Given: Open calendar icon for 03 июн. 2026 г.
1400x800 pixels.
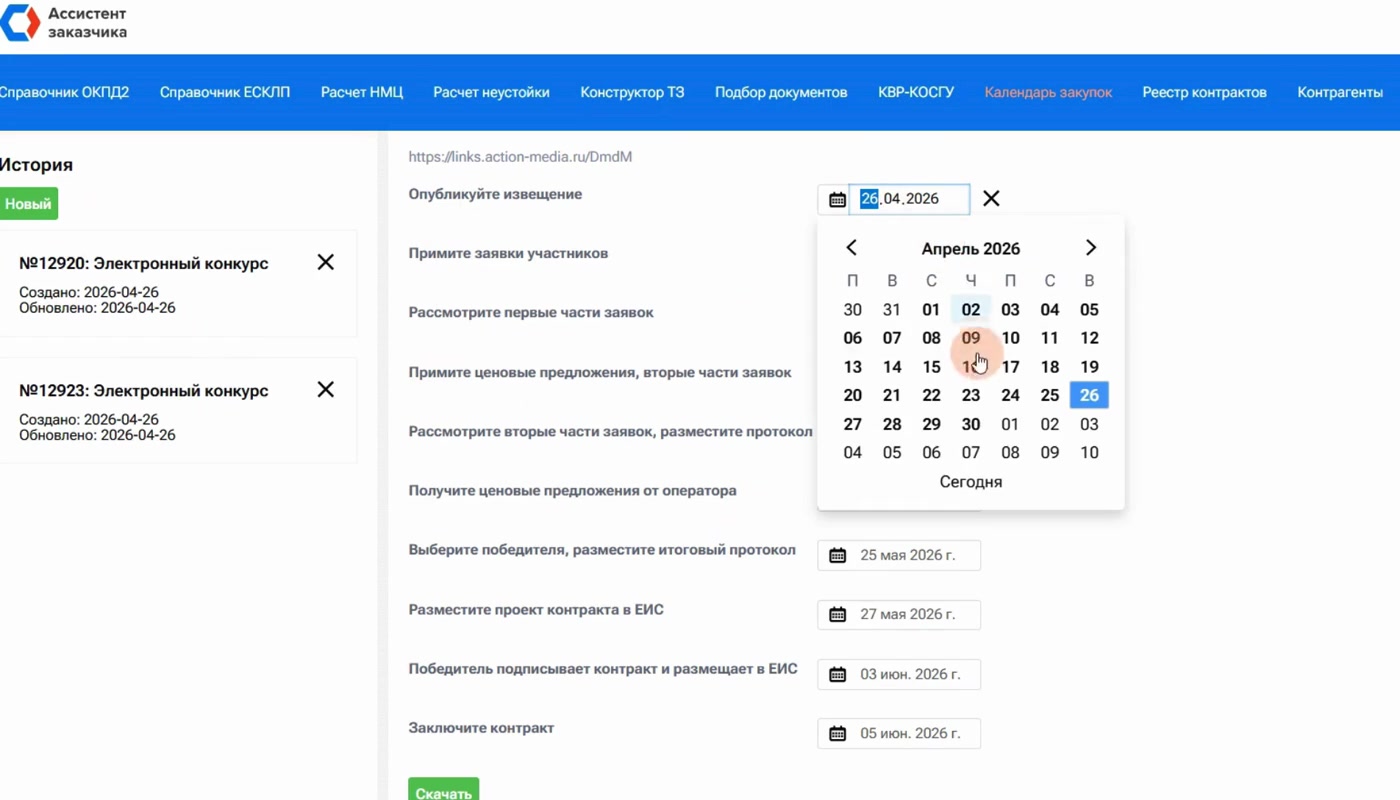Looking at the screenshot, I should click(x=838, y=674).
